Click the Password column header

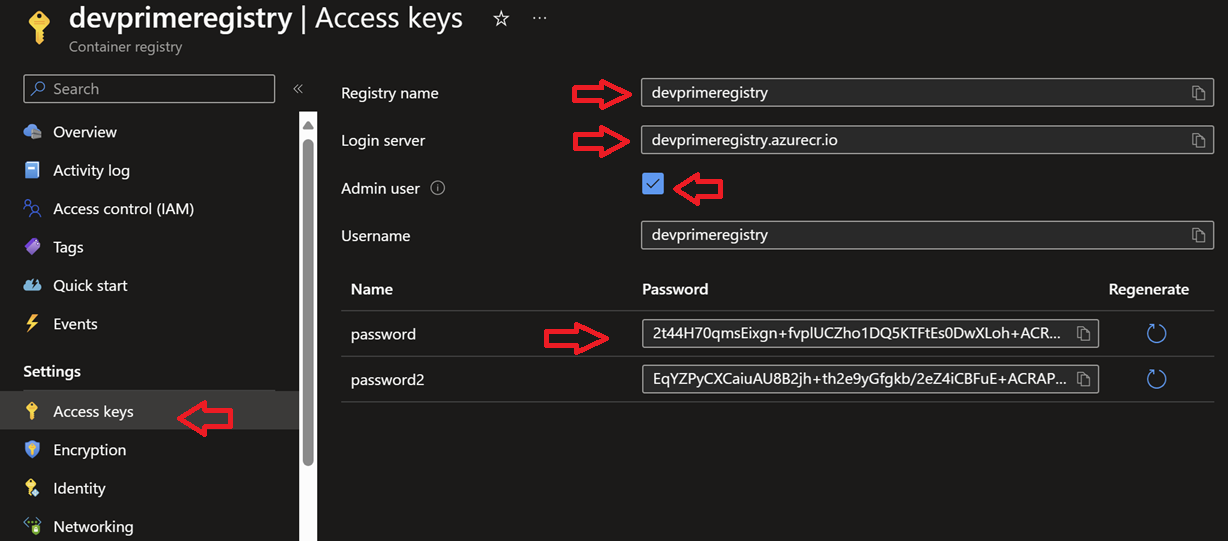click(675, 289)
